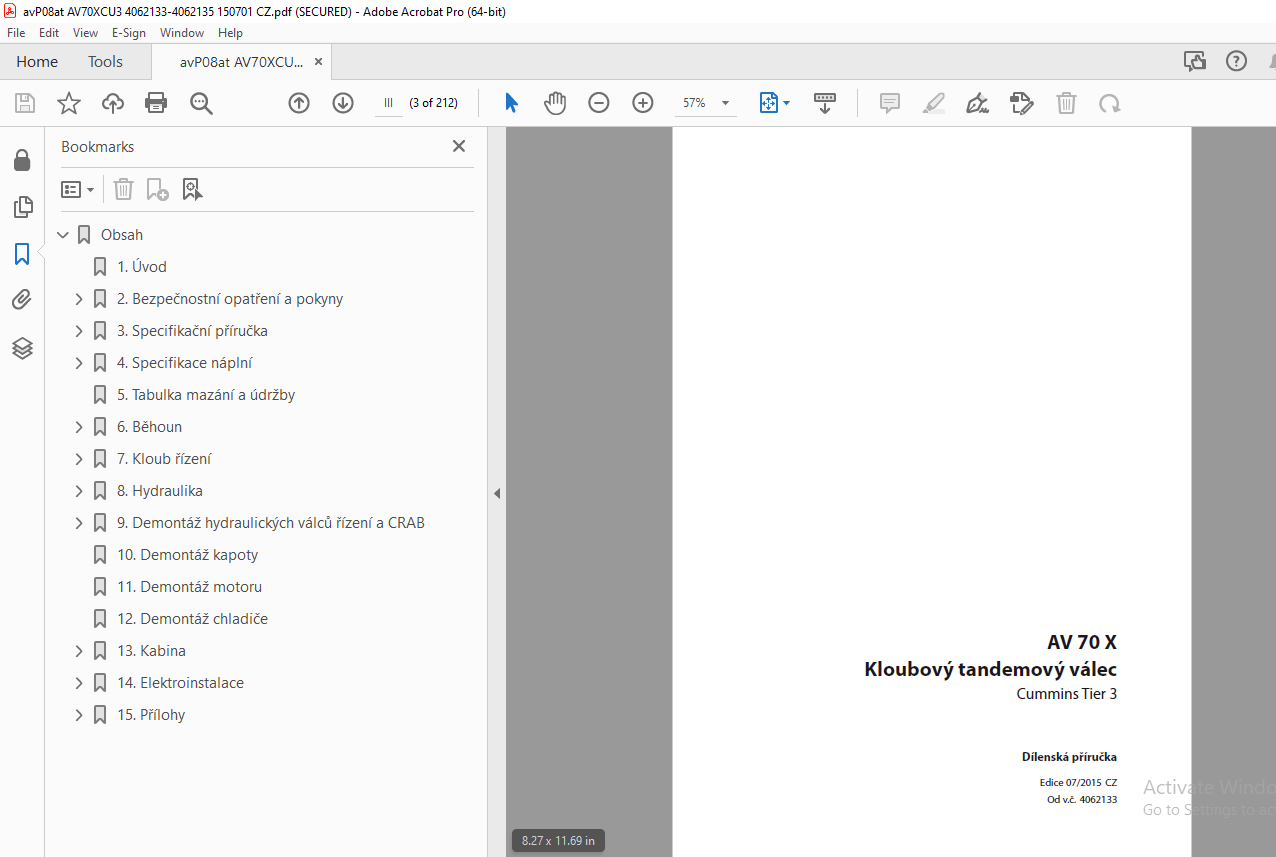This screenshot has height=857, width=1276.
Task: Activate the hand pan tool
Action: pos(555,103)
